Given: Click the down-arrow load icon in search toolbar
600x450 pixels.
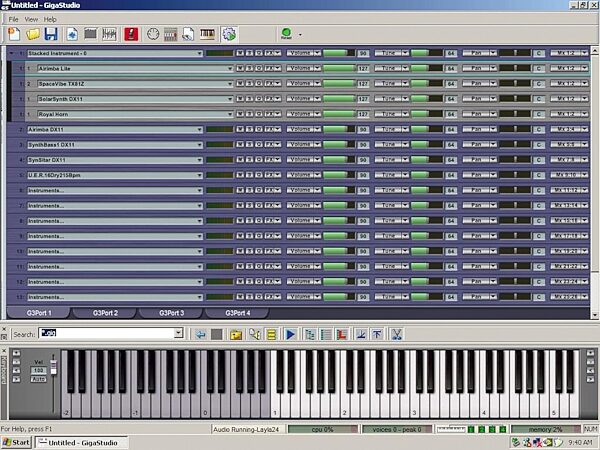Looking at the screenshot, I should click(360, 335).
